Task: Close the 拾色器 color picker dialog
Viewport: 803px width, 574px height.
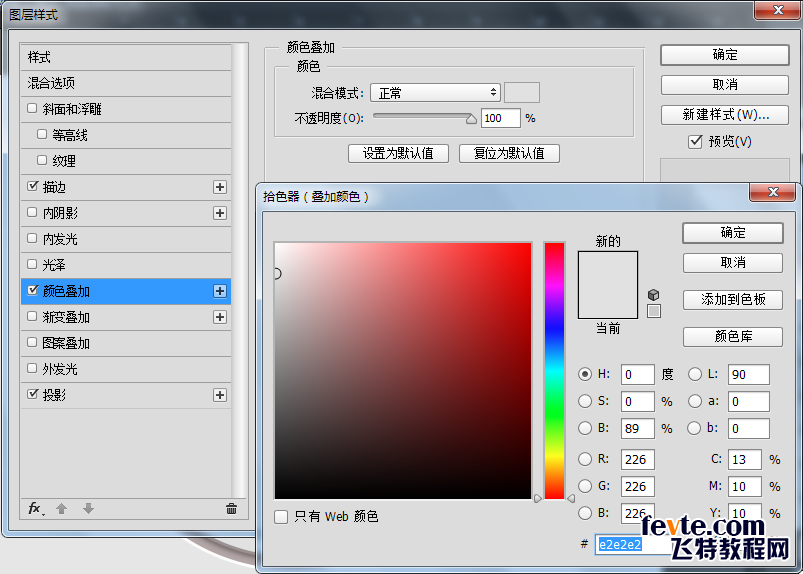Action: 773,192
